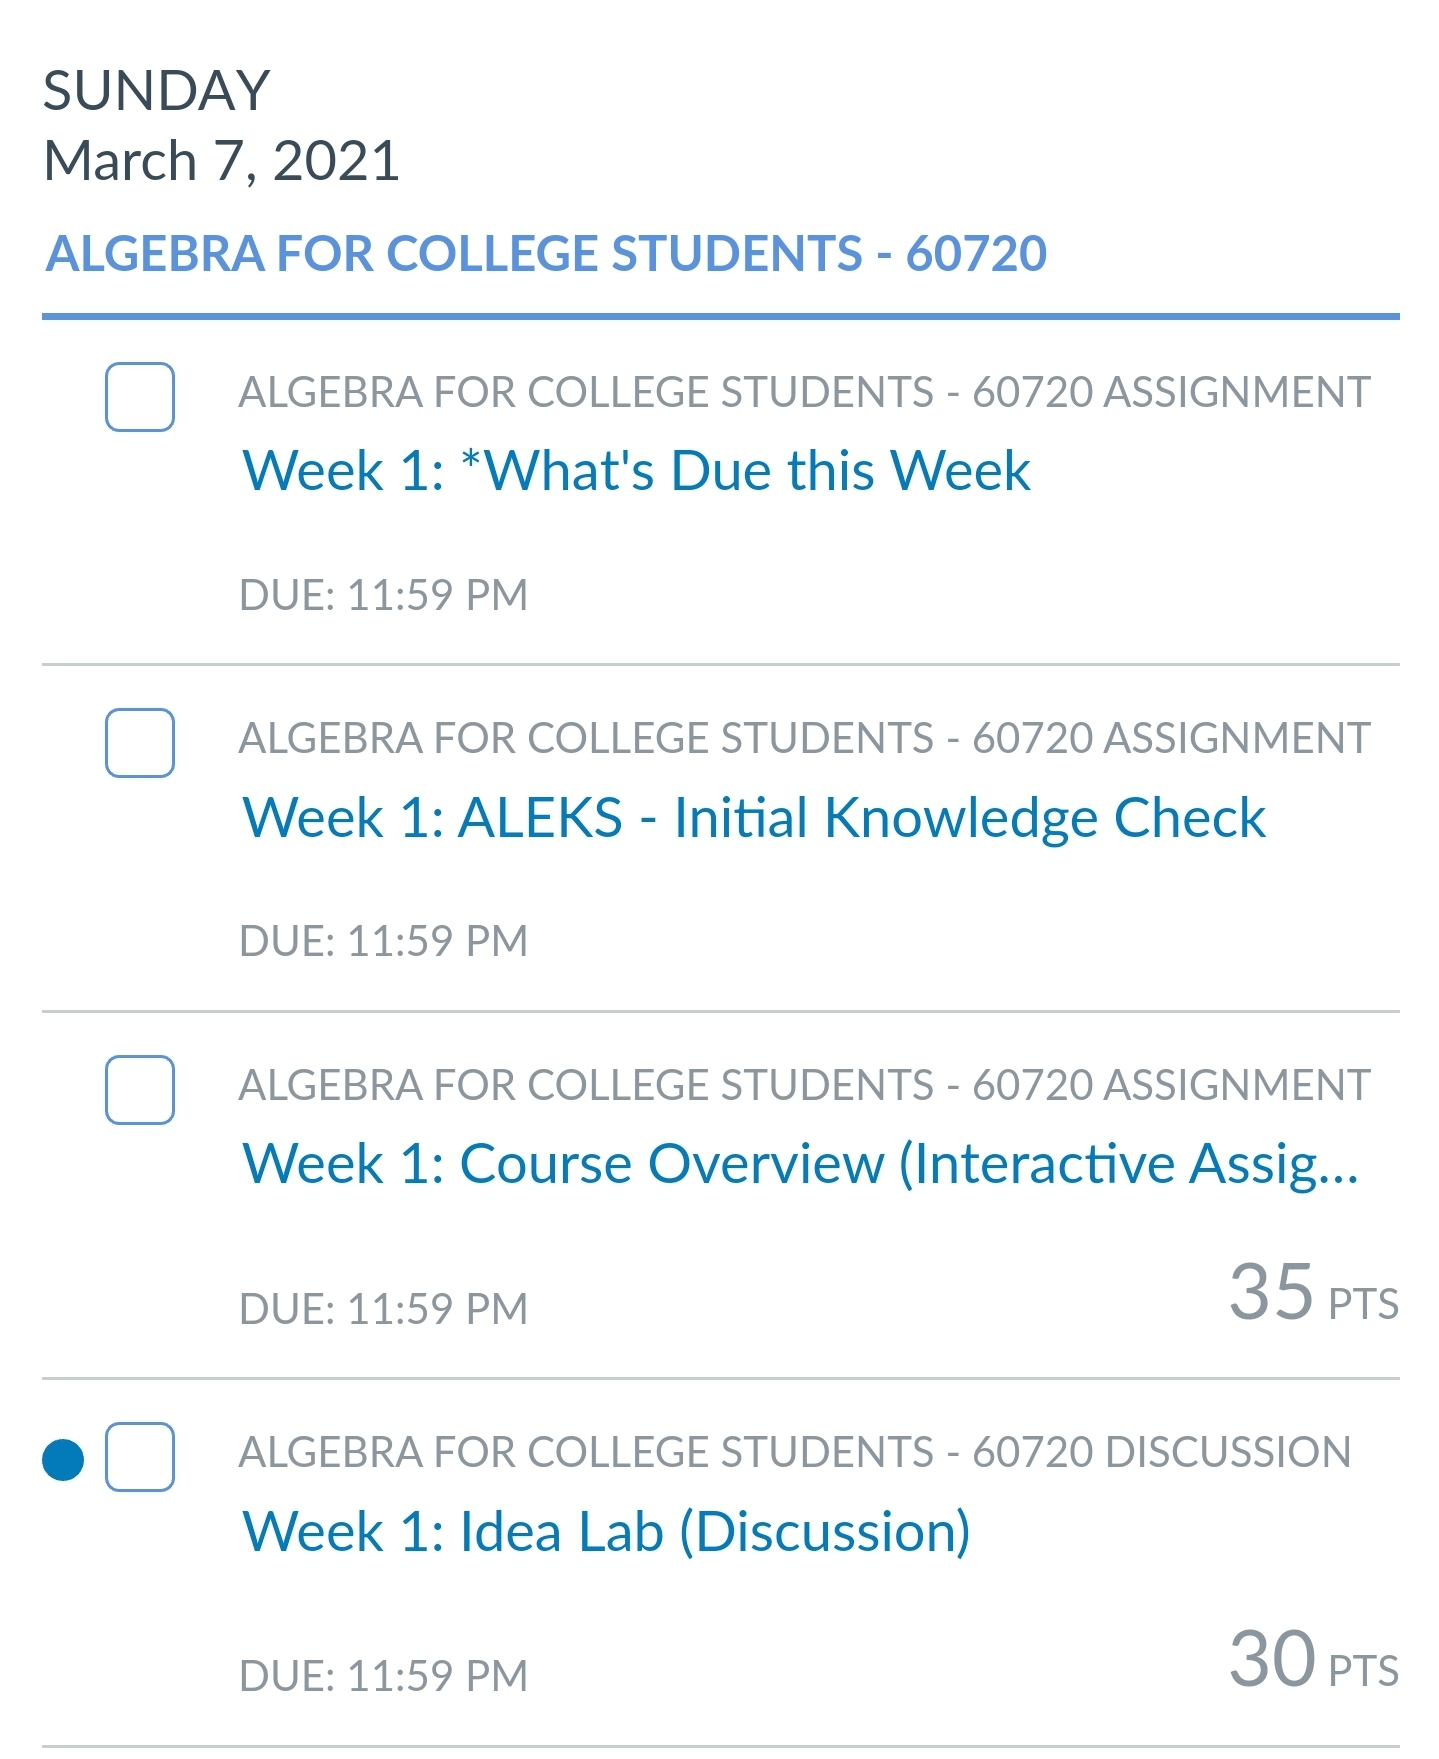Click due time under What's Due this Week
This screenshot has height=1759, width=1439.
(383, 595)
